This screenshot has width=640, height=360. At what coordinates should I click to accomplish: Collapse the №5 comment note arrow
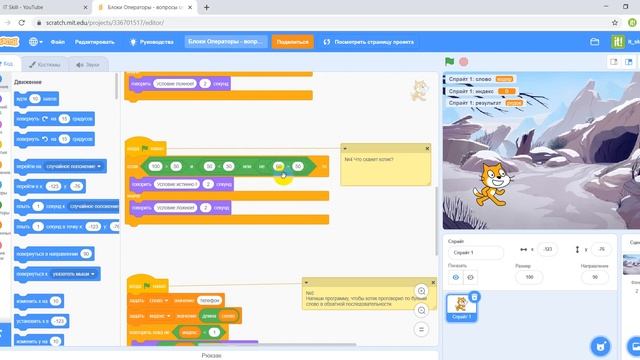pos(306,282)
